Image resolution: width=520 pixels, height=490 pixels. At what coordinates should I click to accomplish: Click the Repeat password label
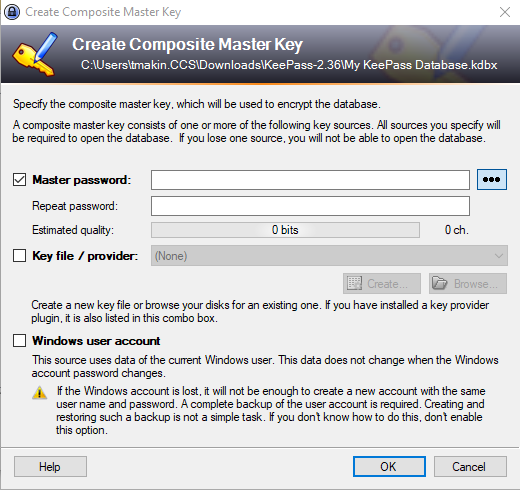75,206
